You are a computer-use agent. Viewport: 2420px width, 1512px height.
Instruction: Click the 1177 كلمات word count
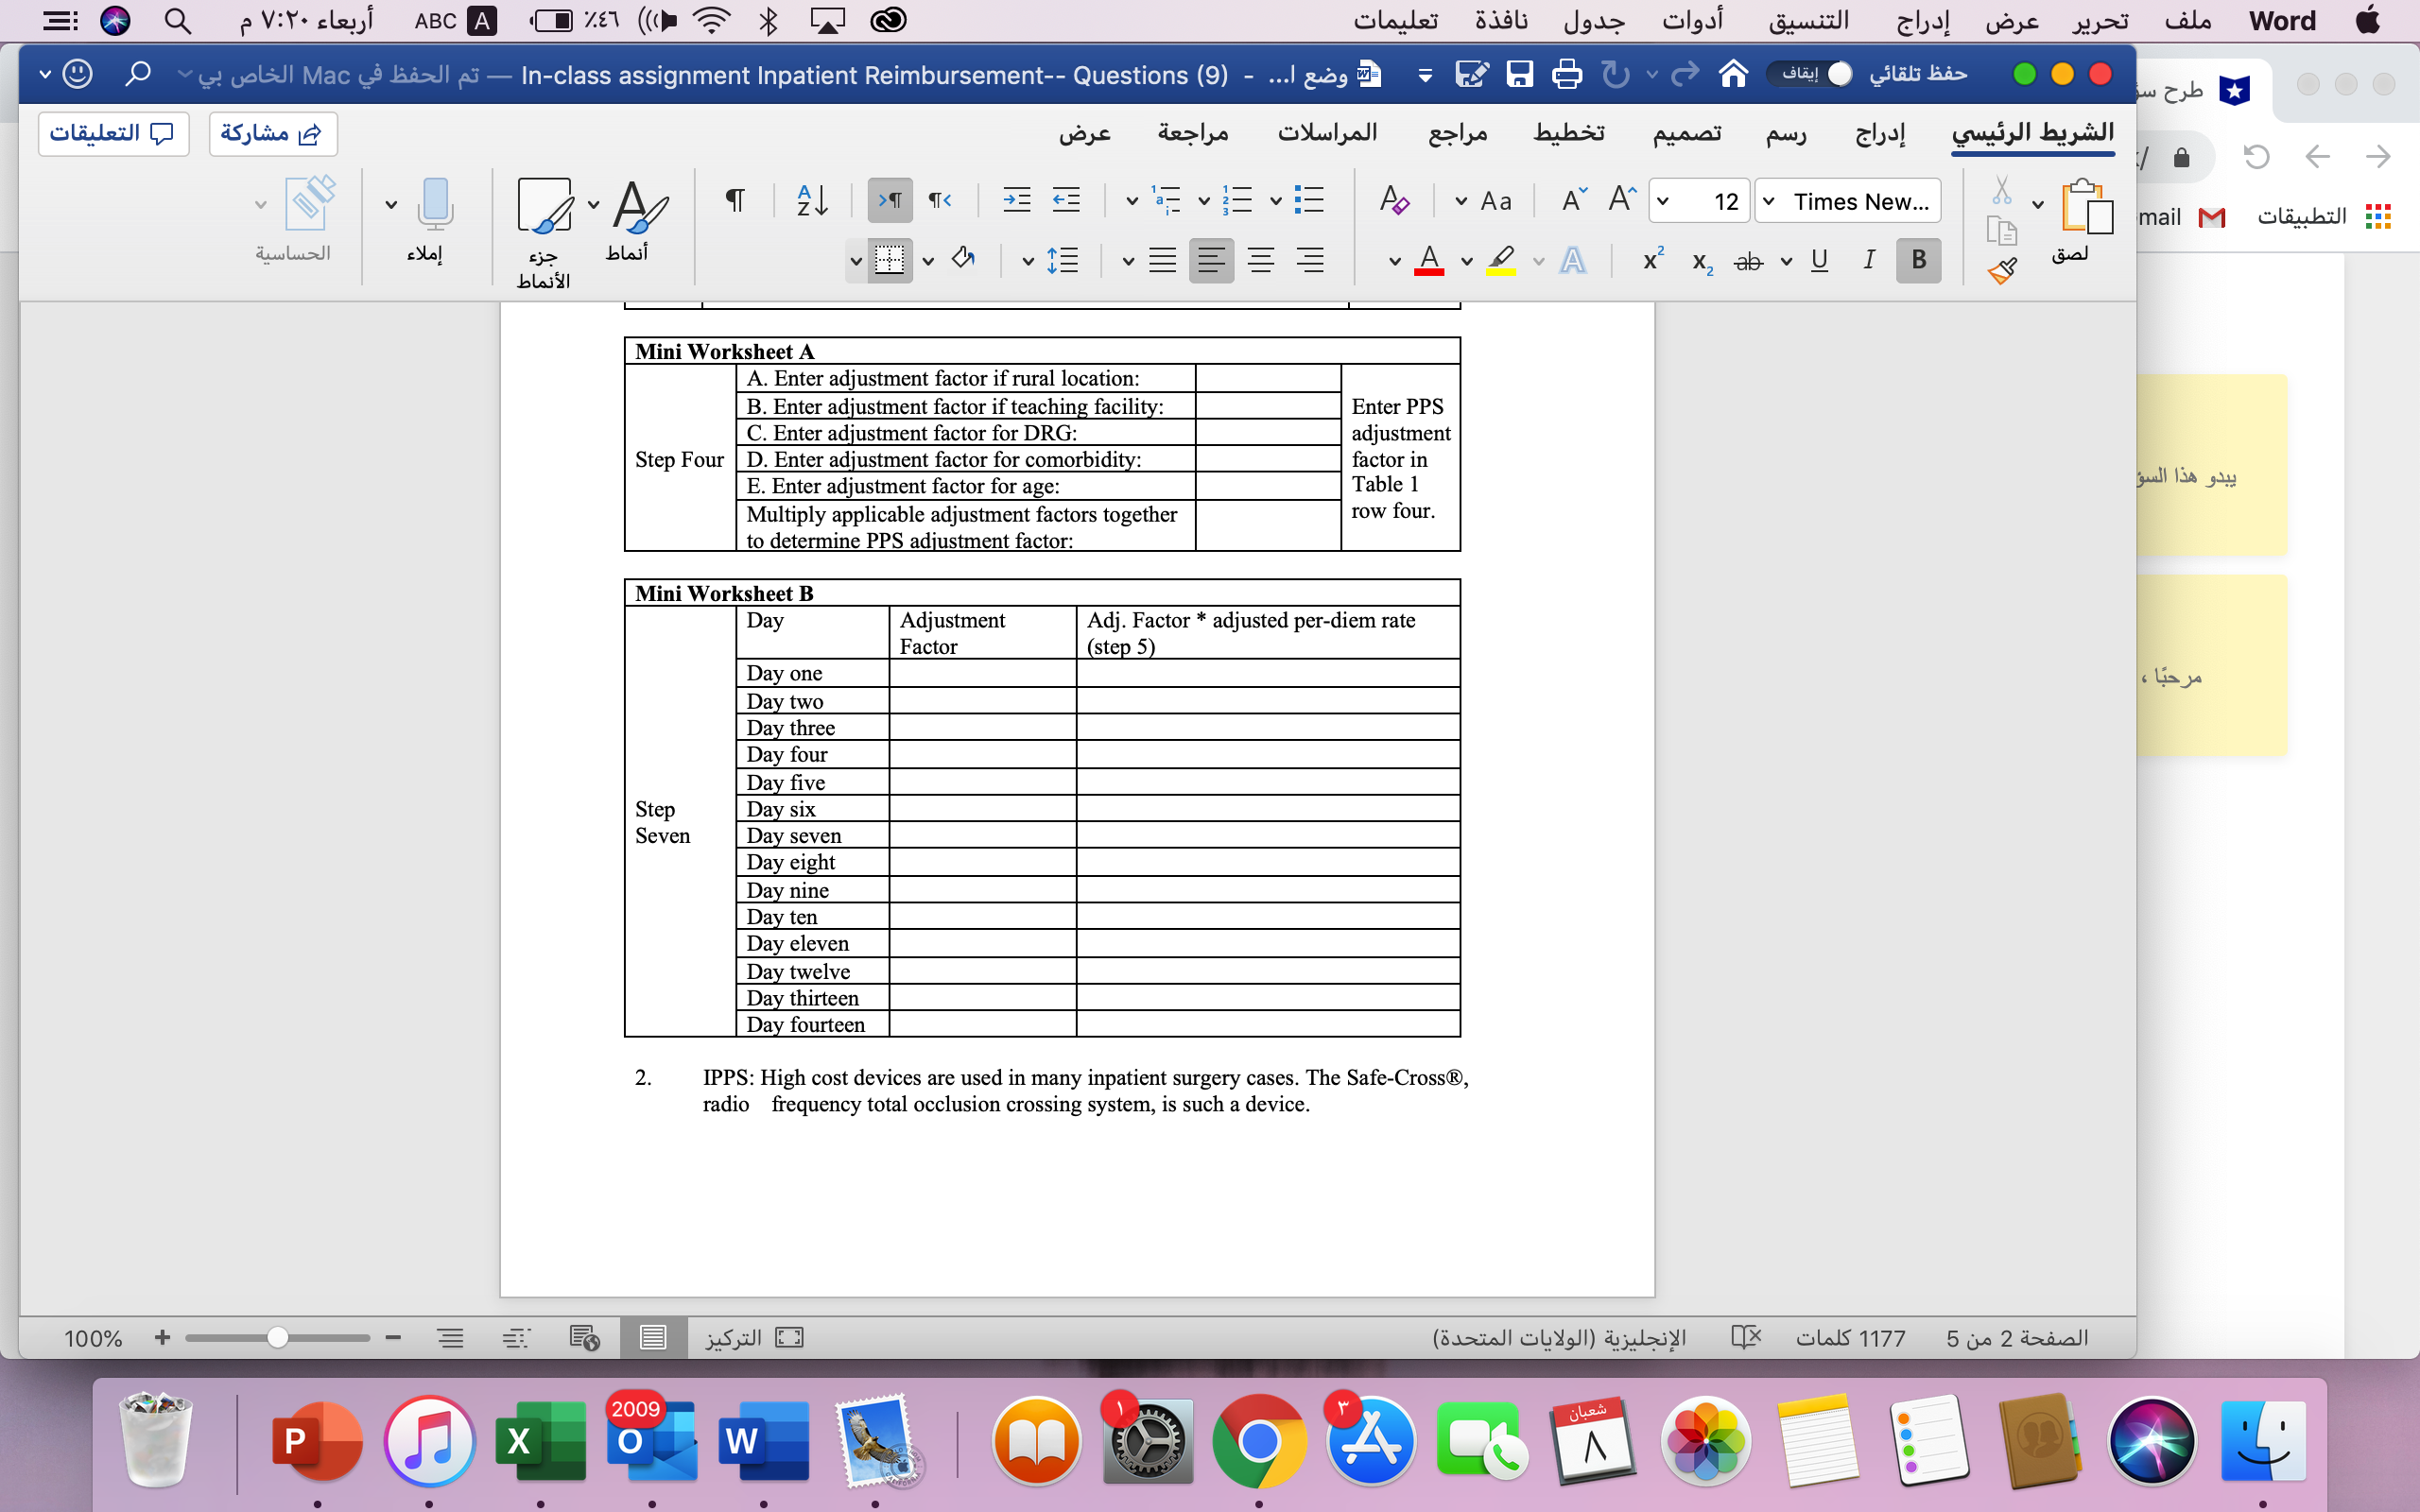pos(1851,1338)
